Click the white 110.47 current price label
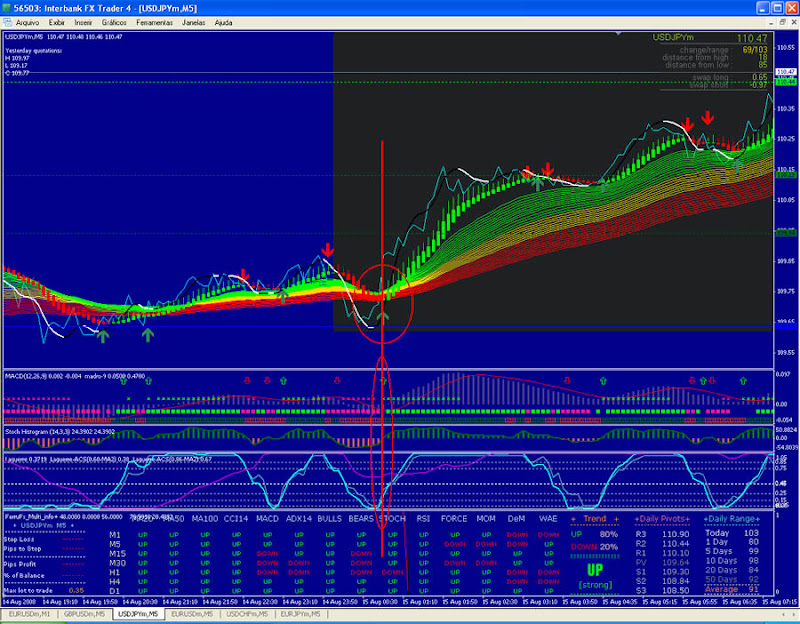The image size is (800, 624). (786, 72)
